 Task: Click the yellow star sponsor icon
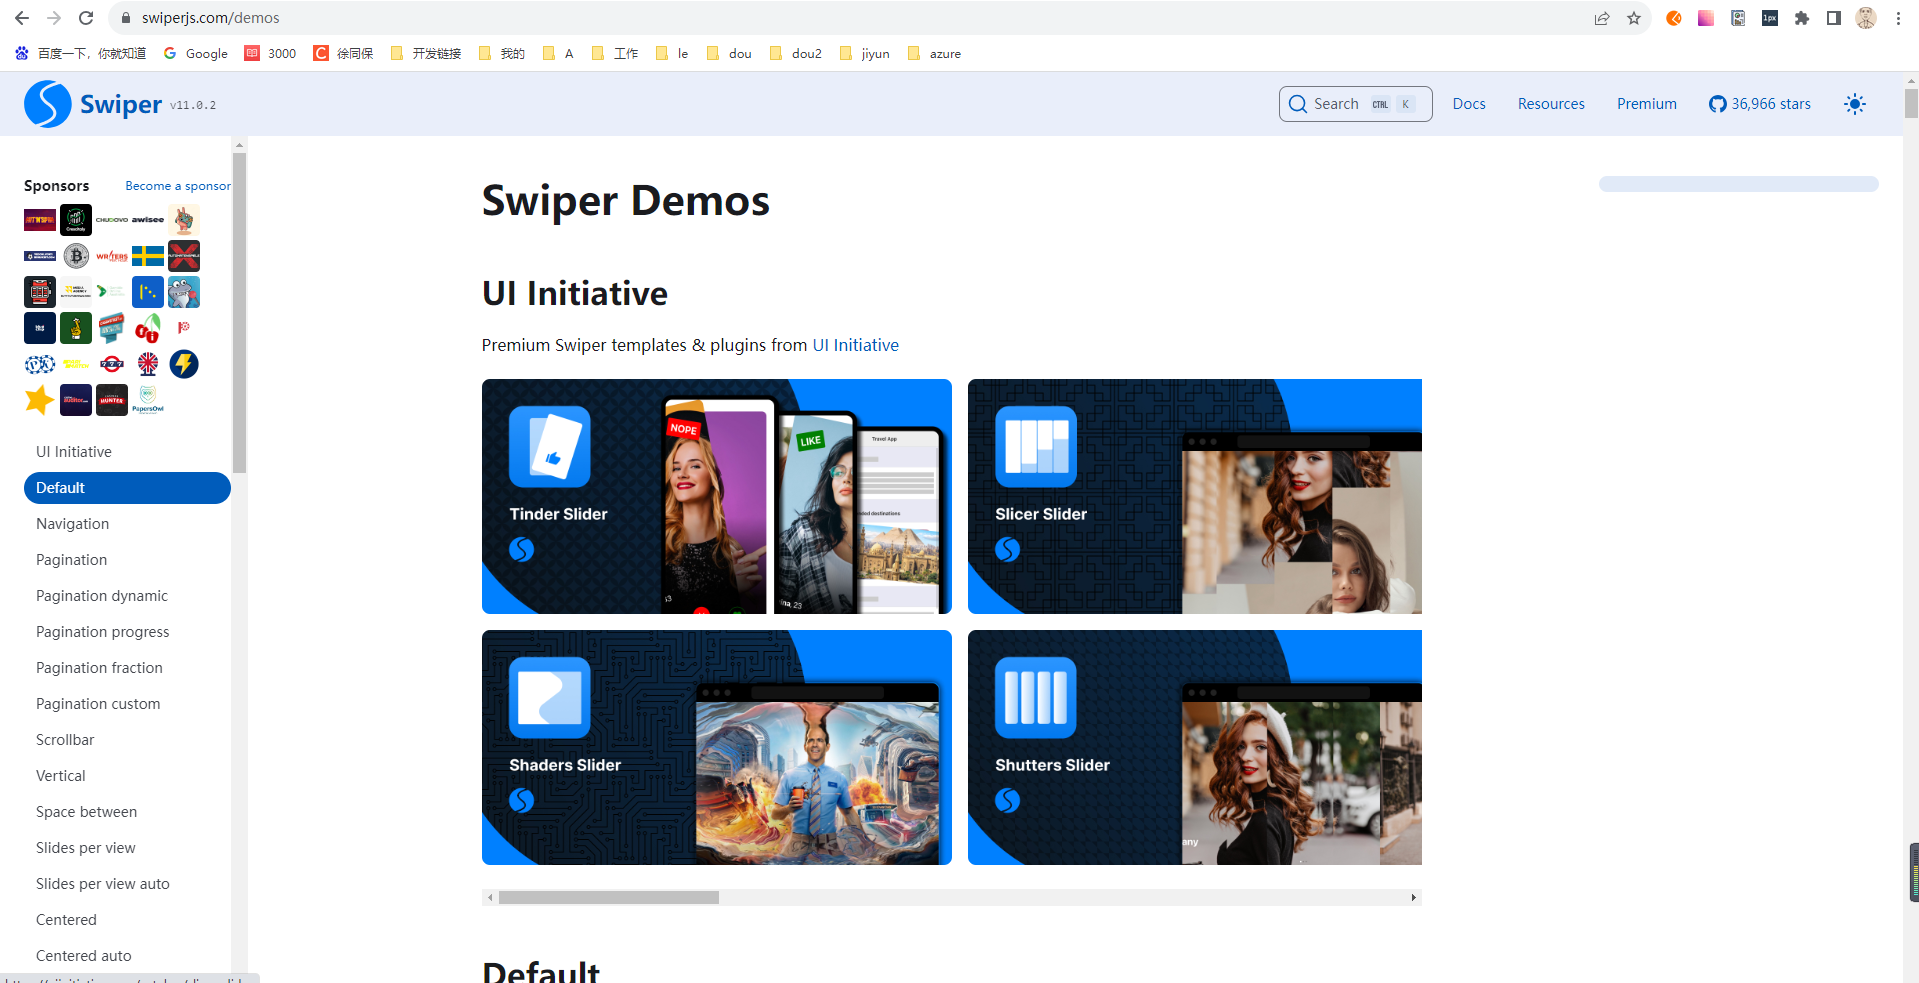tap(40, 400)
